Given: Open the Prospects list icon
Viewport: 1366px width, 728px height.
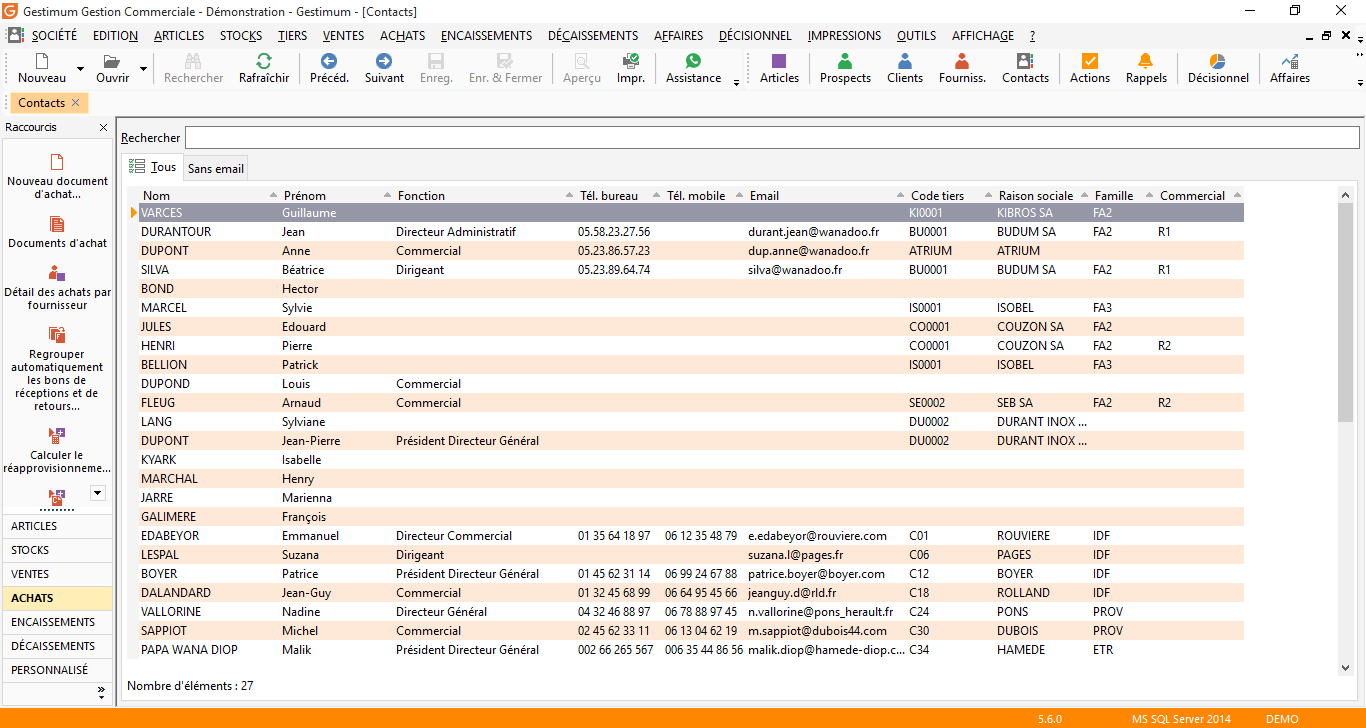Looking at the screenshot, I should pos(845,61).
